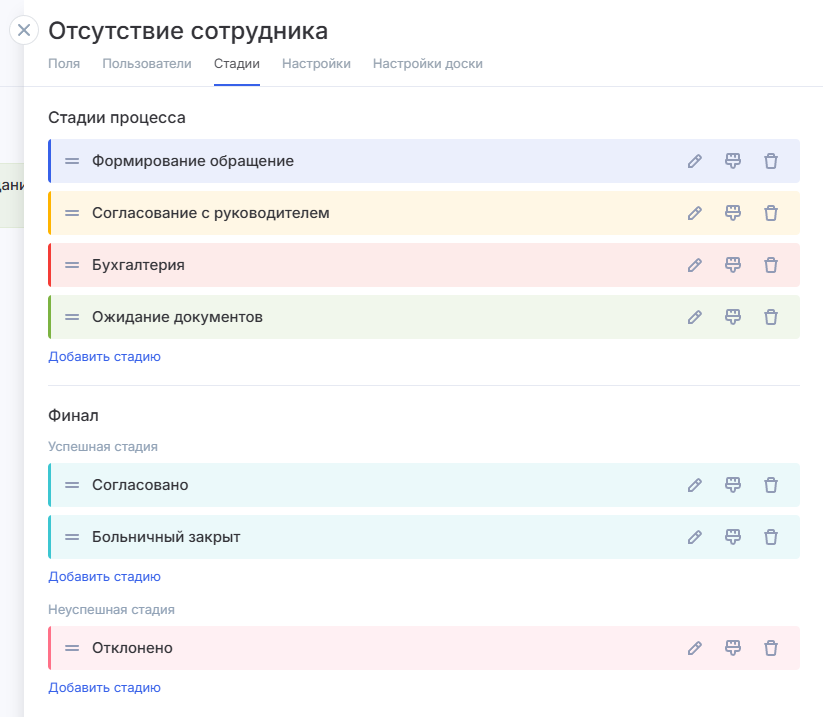Delete the Согласовано stage
This screenshot has width=823, height=717.
[771, 485]
